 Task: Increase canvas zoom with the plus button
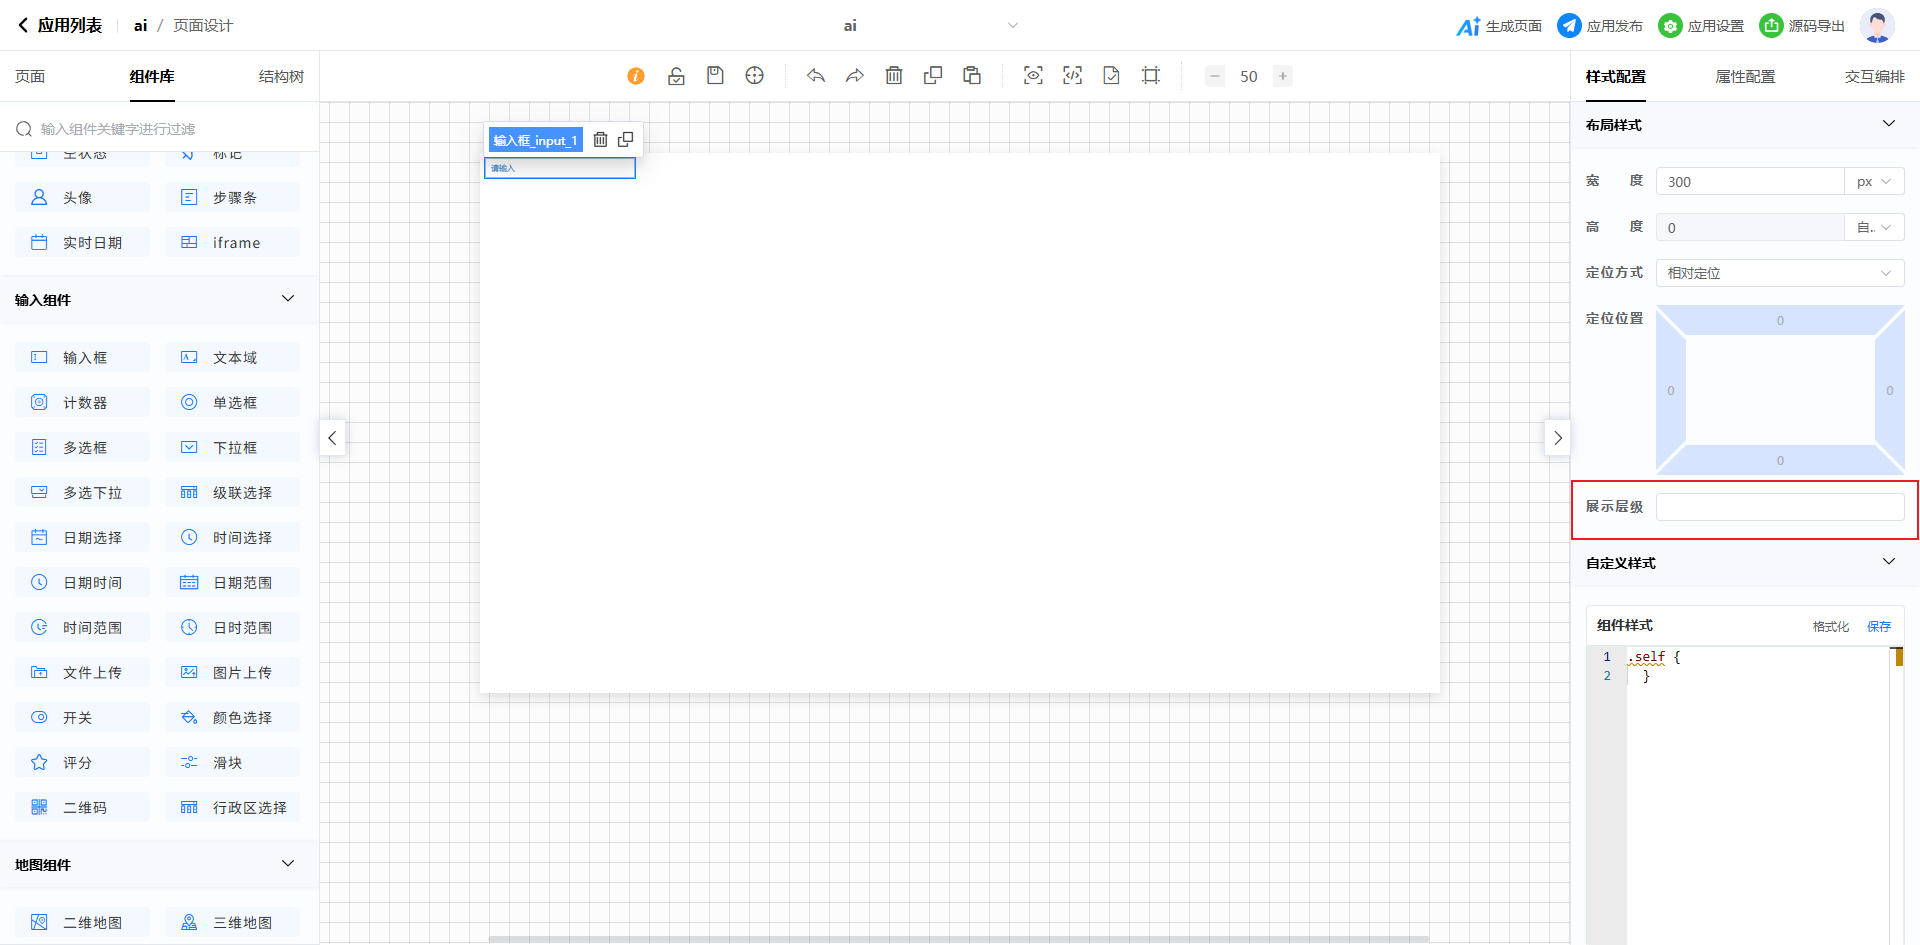(1283, 76)
